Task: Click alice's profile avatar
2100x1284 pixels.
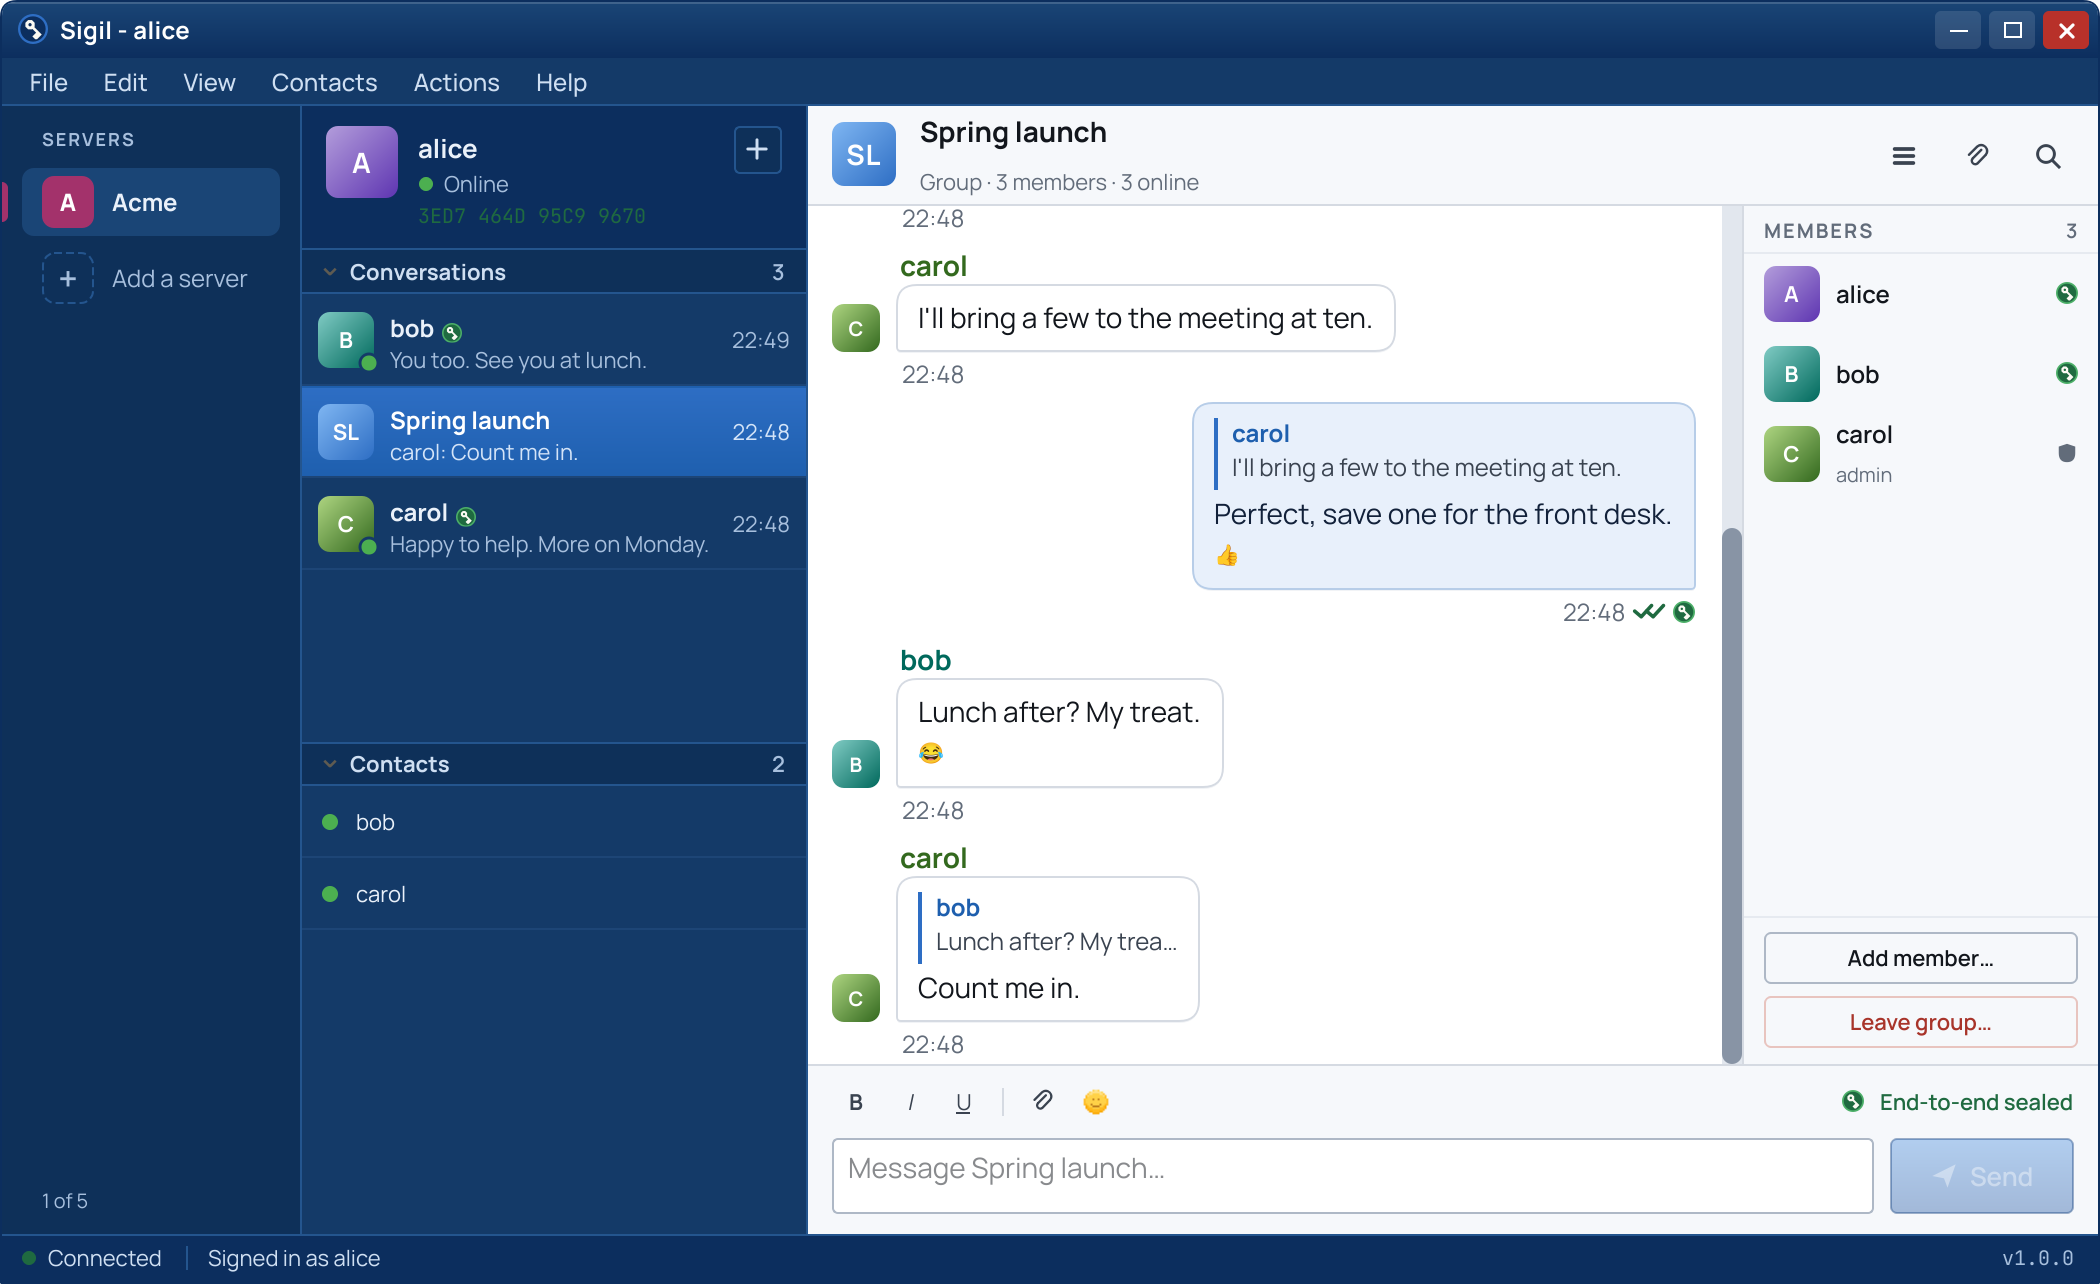Action: (x=361, y=162)
